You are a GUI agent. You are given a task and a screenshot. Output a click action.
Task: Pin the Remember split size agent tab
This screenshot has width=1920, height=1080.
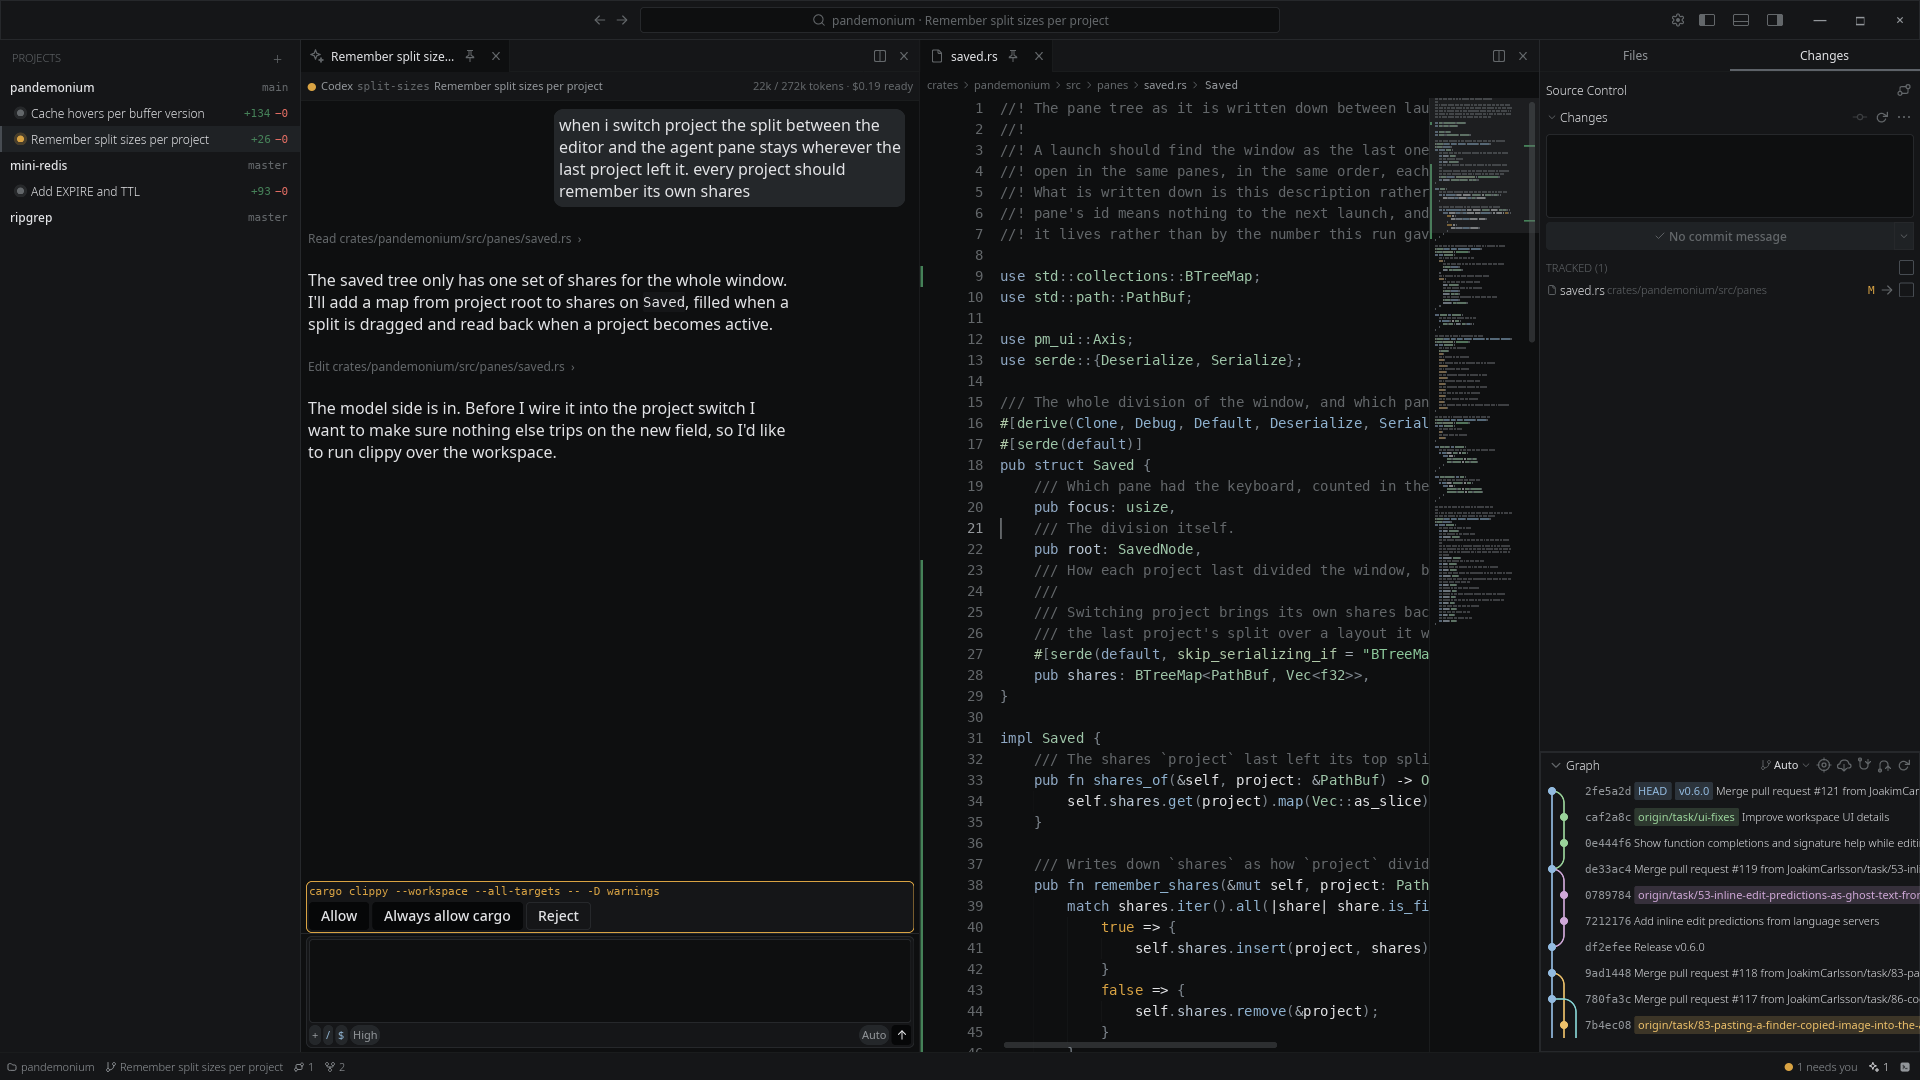[x=470, y=56]
